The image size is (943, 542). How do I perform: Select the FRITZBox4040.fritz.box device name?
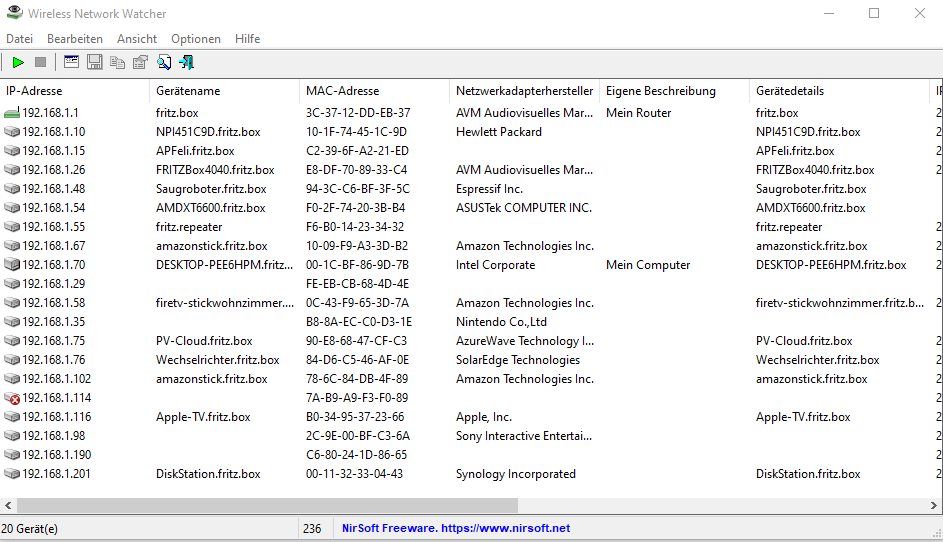215,170
